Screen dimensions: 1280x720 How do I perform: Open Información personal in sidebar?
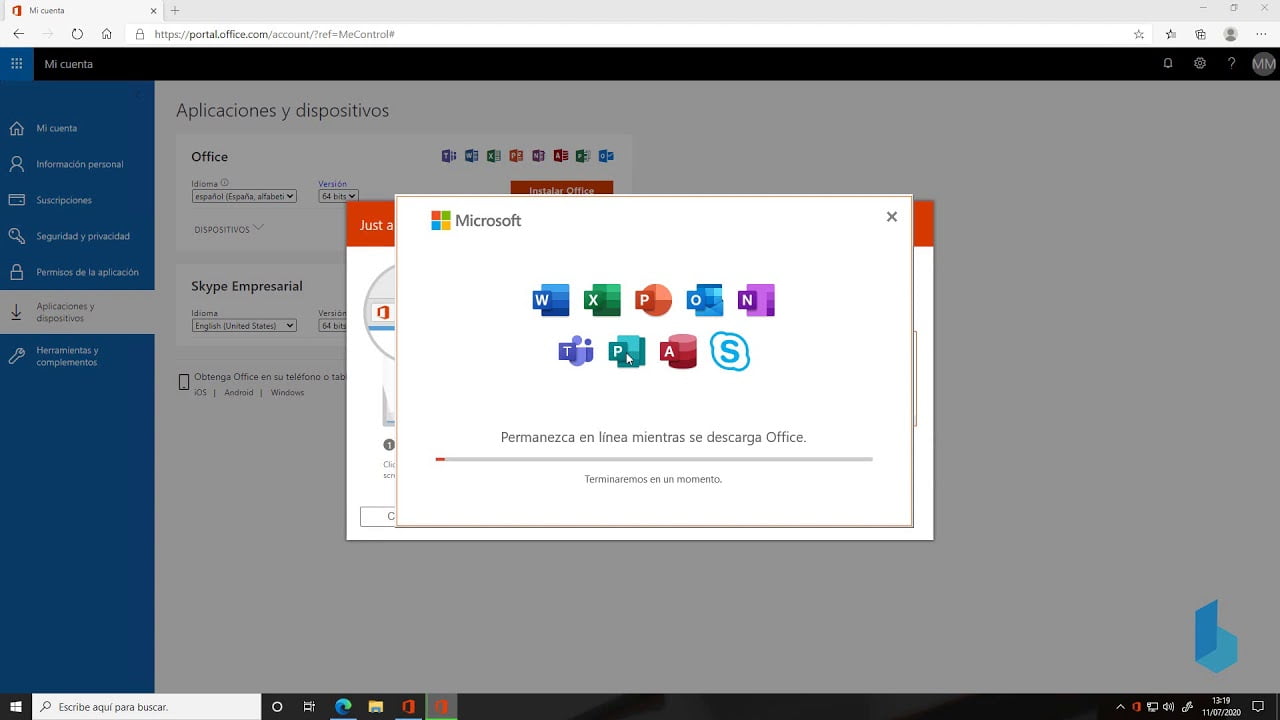tap(77, 164)
